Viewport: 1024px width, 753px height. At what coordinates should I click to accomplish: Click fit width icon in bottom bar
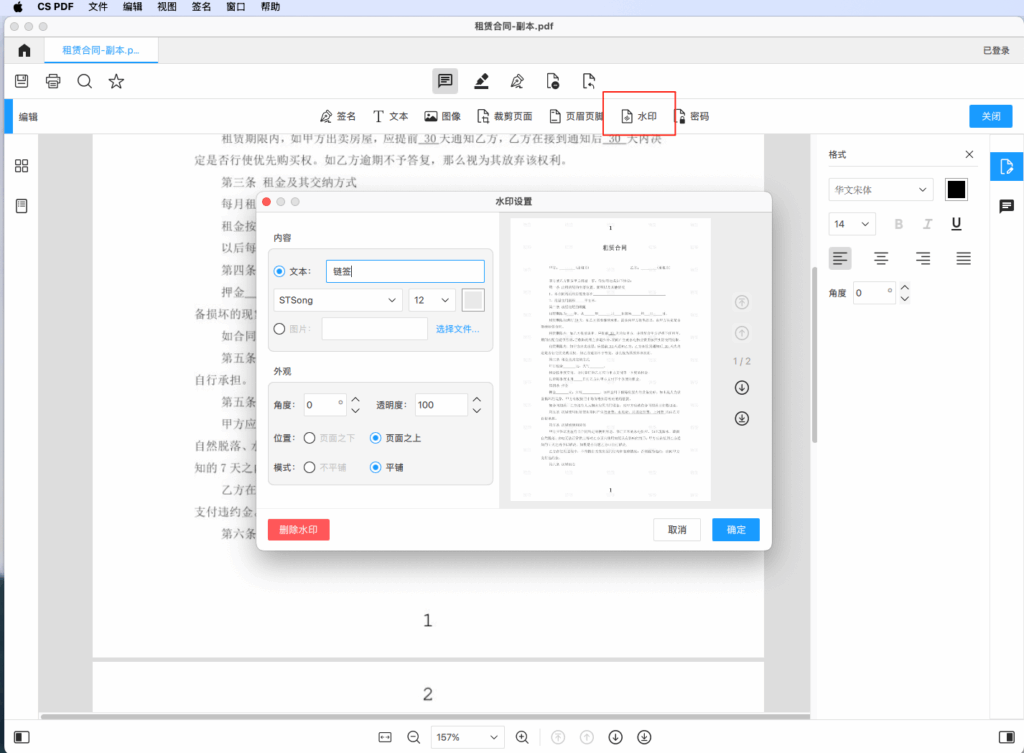click(385, 737)
